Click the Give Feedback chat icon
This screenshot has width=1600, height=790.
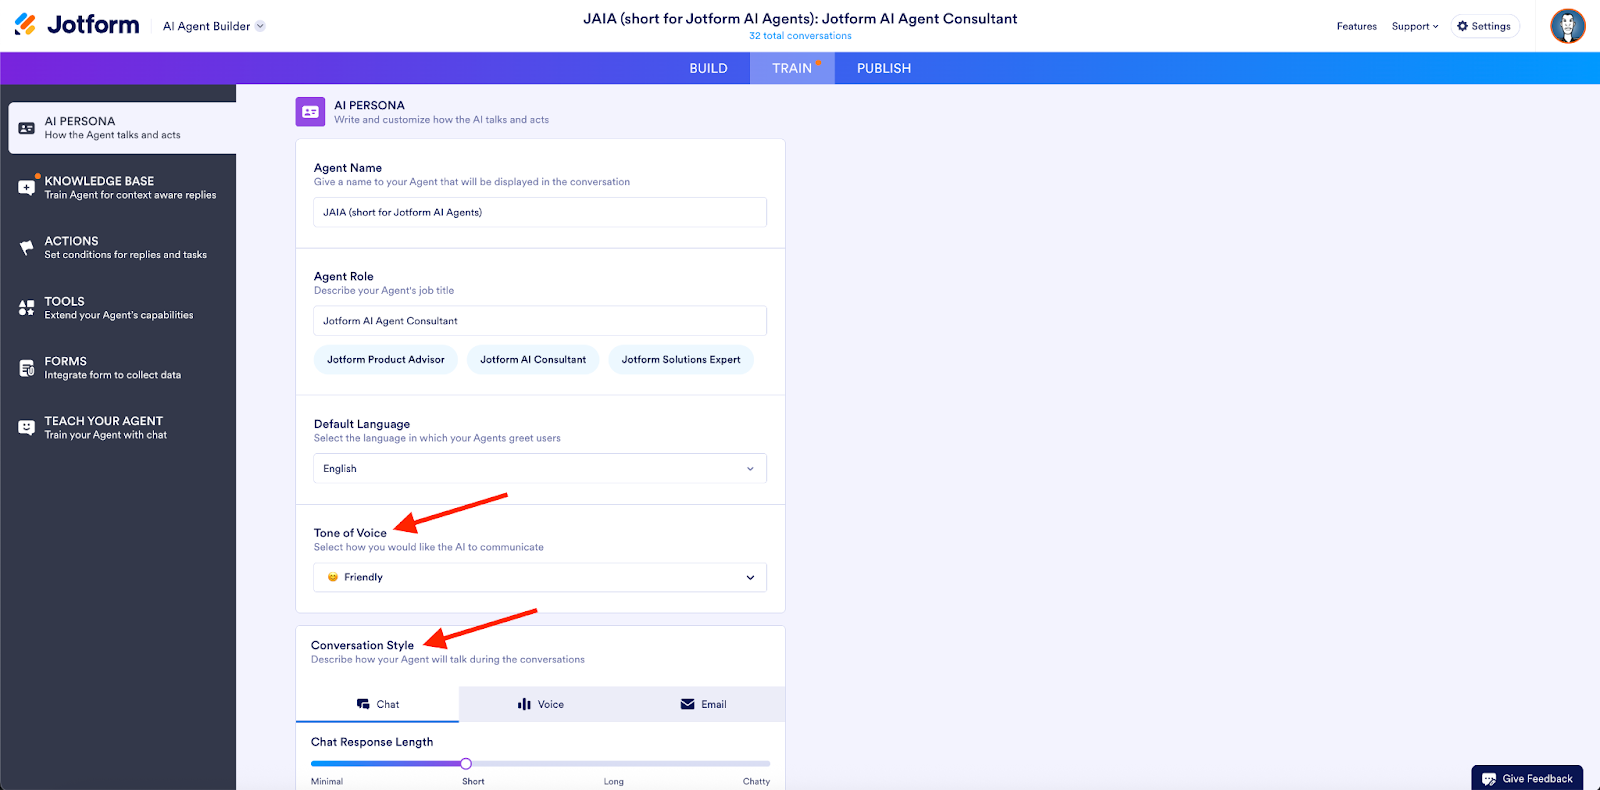(x=1489, y=779)
